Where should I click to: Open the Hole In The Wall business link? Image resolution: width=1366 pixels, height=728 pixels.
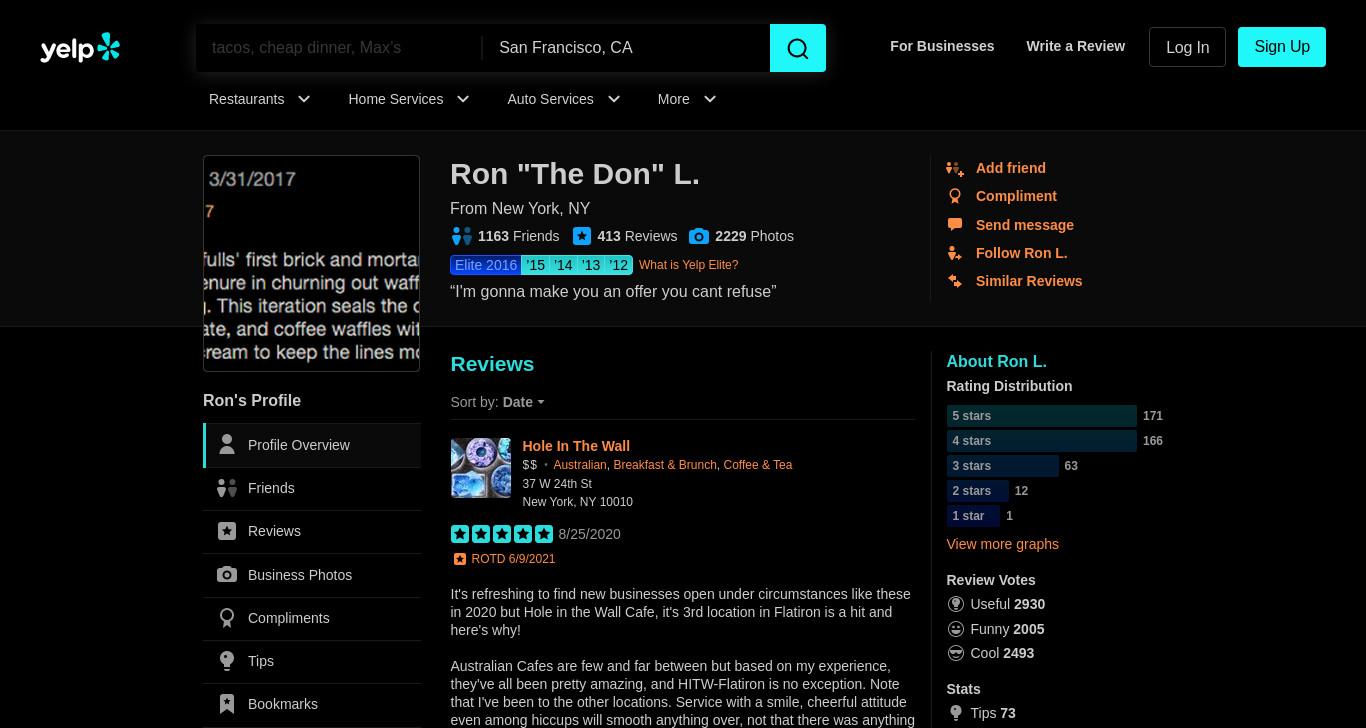pyautogui.click(x=576, y=446)
